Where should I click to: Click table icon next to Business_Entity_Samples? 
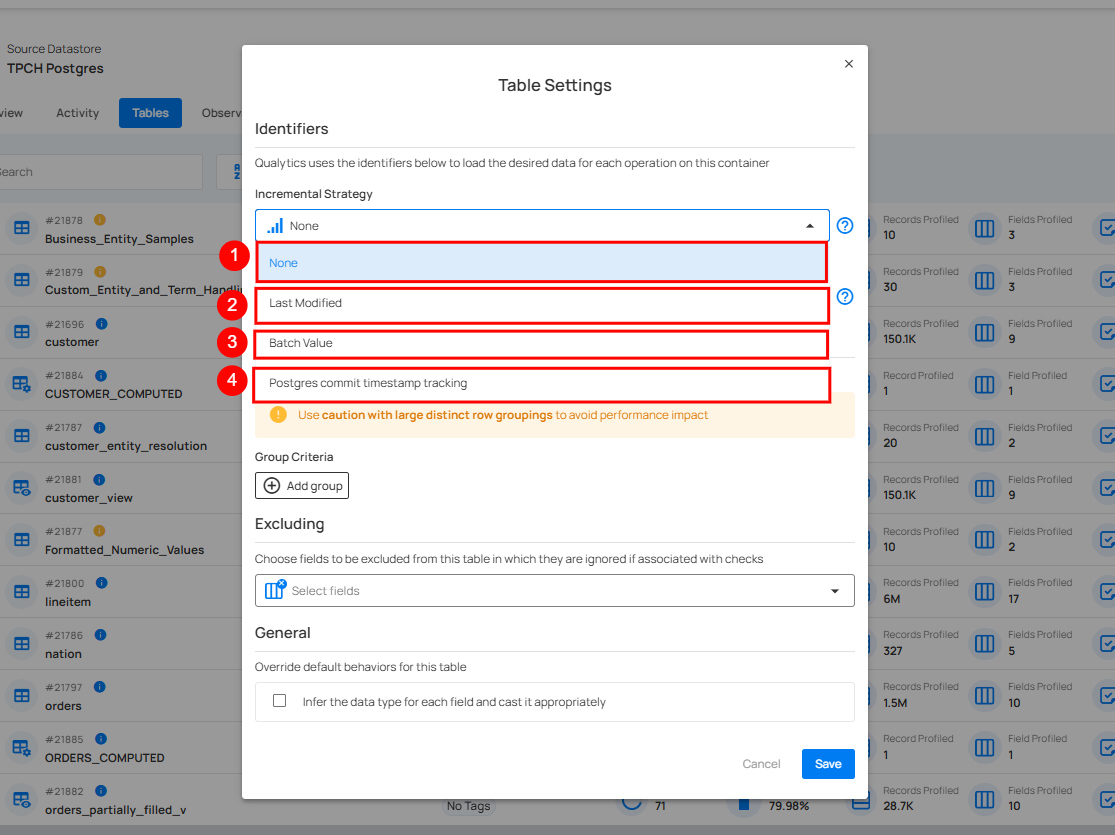[21, 229]
